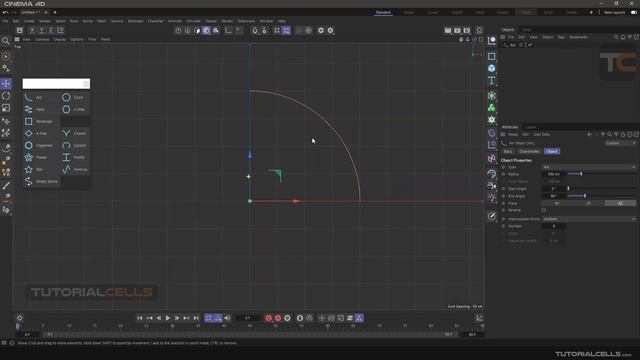Open the Light objects palette icon
Viewport: 640px width, 360px height.
click(491, 198)
